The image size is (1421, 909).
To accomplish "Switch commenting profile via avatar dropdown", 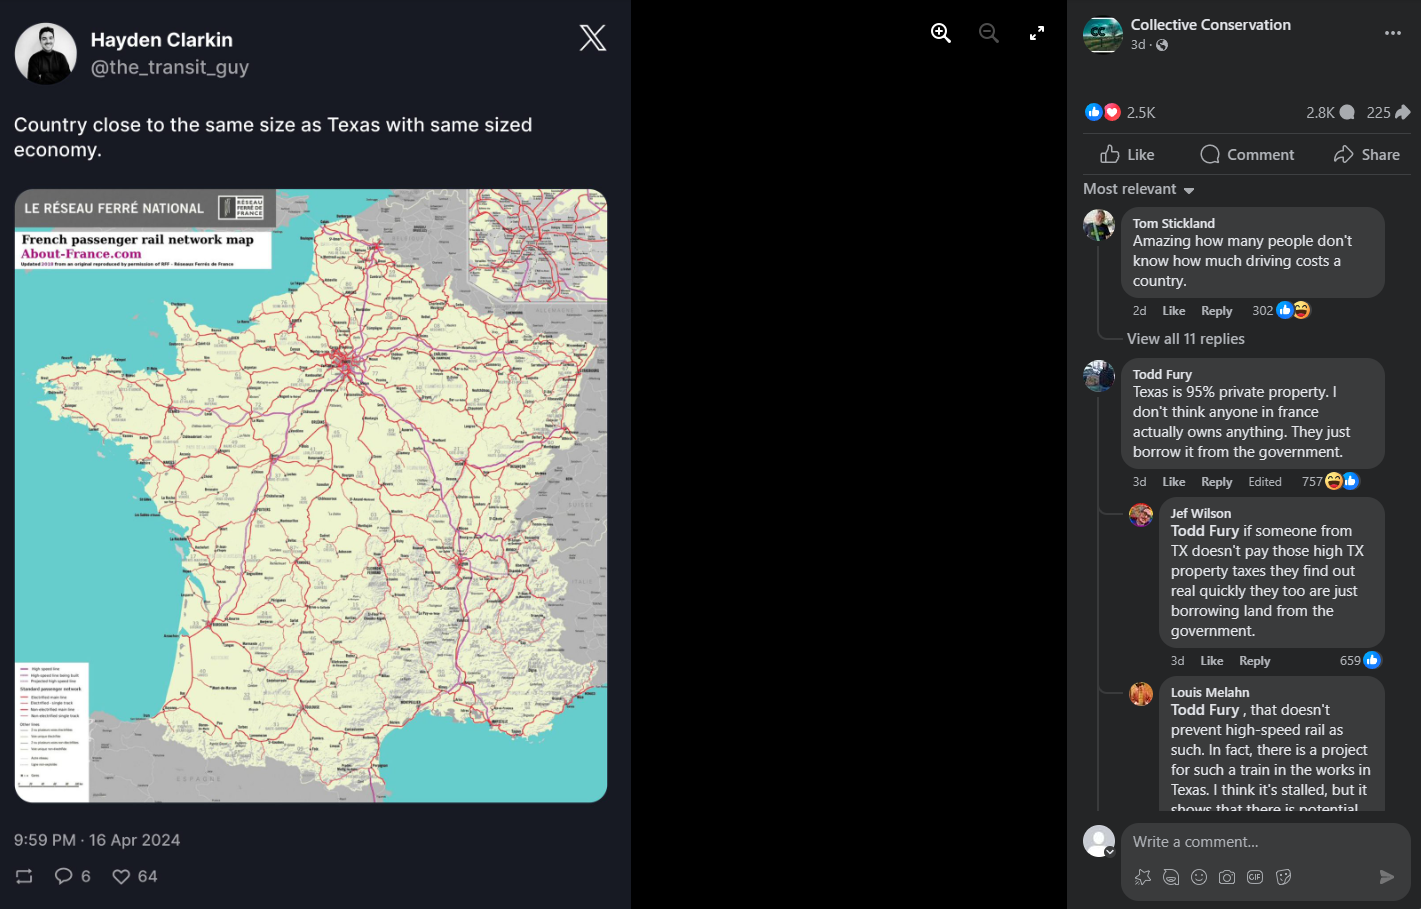I will (x=1099, y=841).
